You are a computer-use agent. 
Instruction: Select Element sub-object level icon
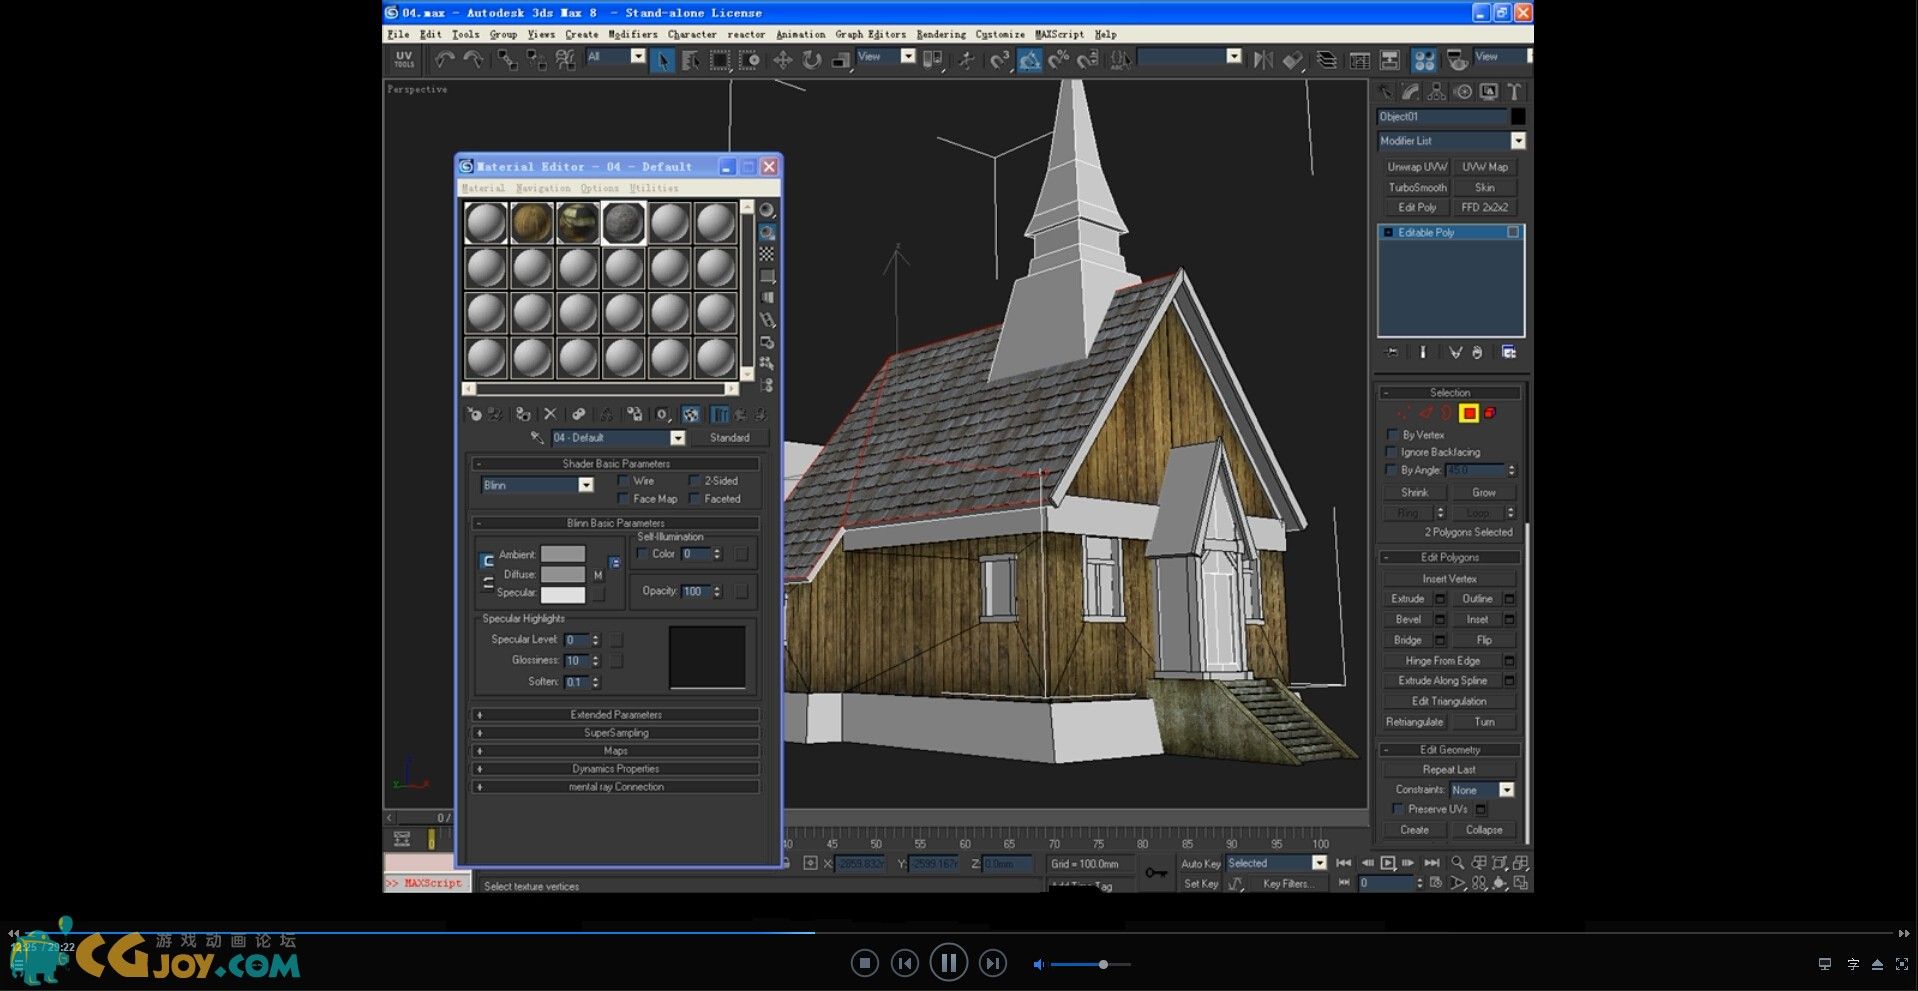tap(1490, 413)
